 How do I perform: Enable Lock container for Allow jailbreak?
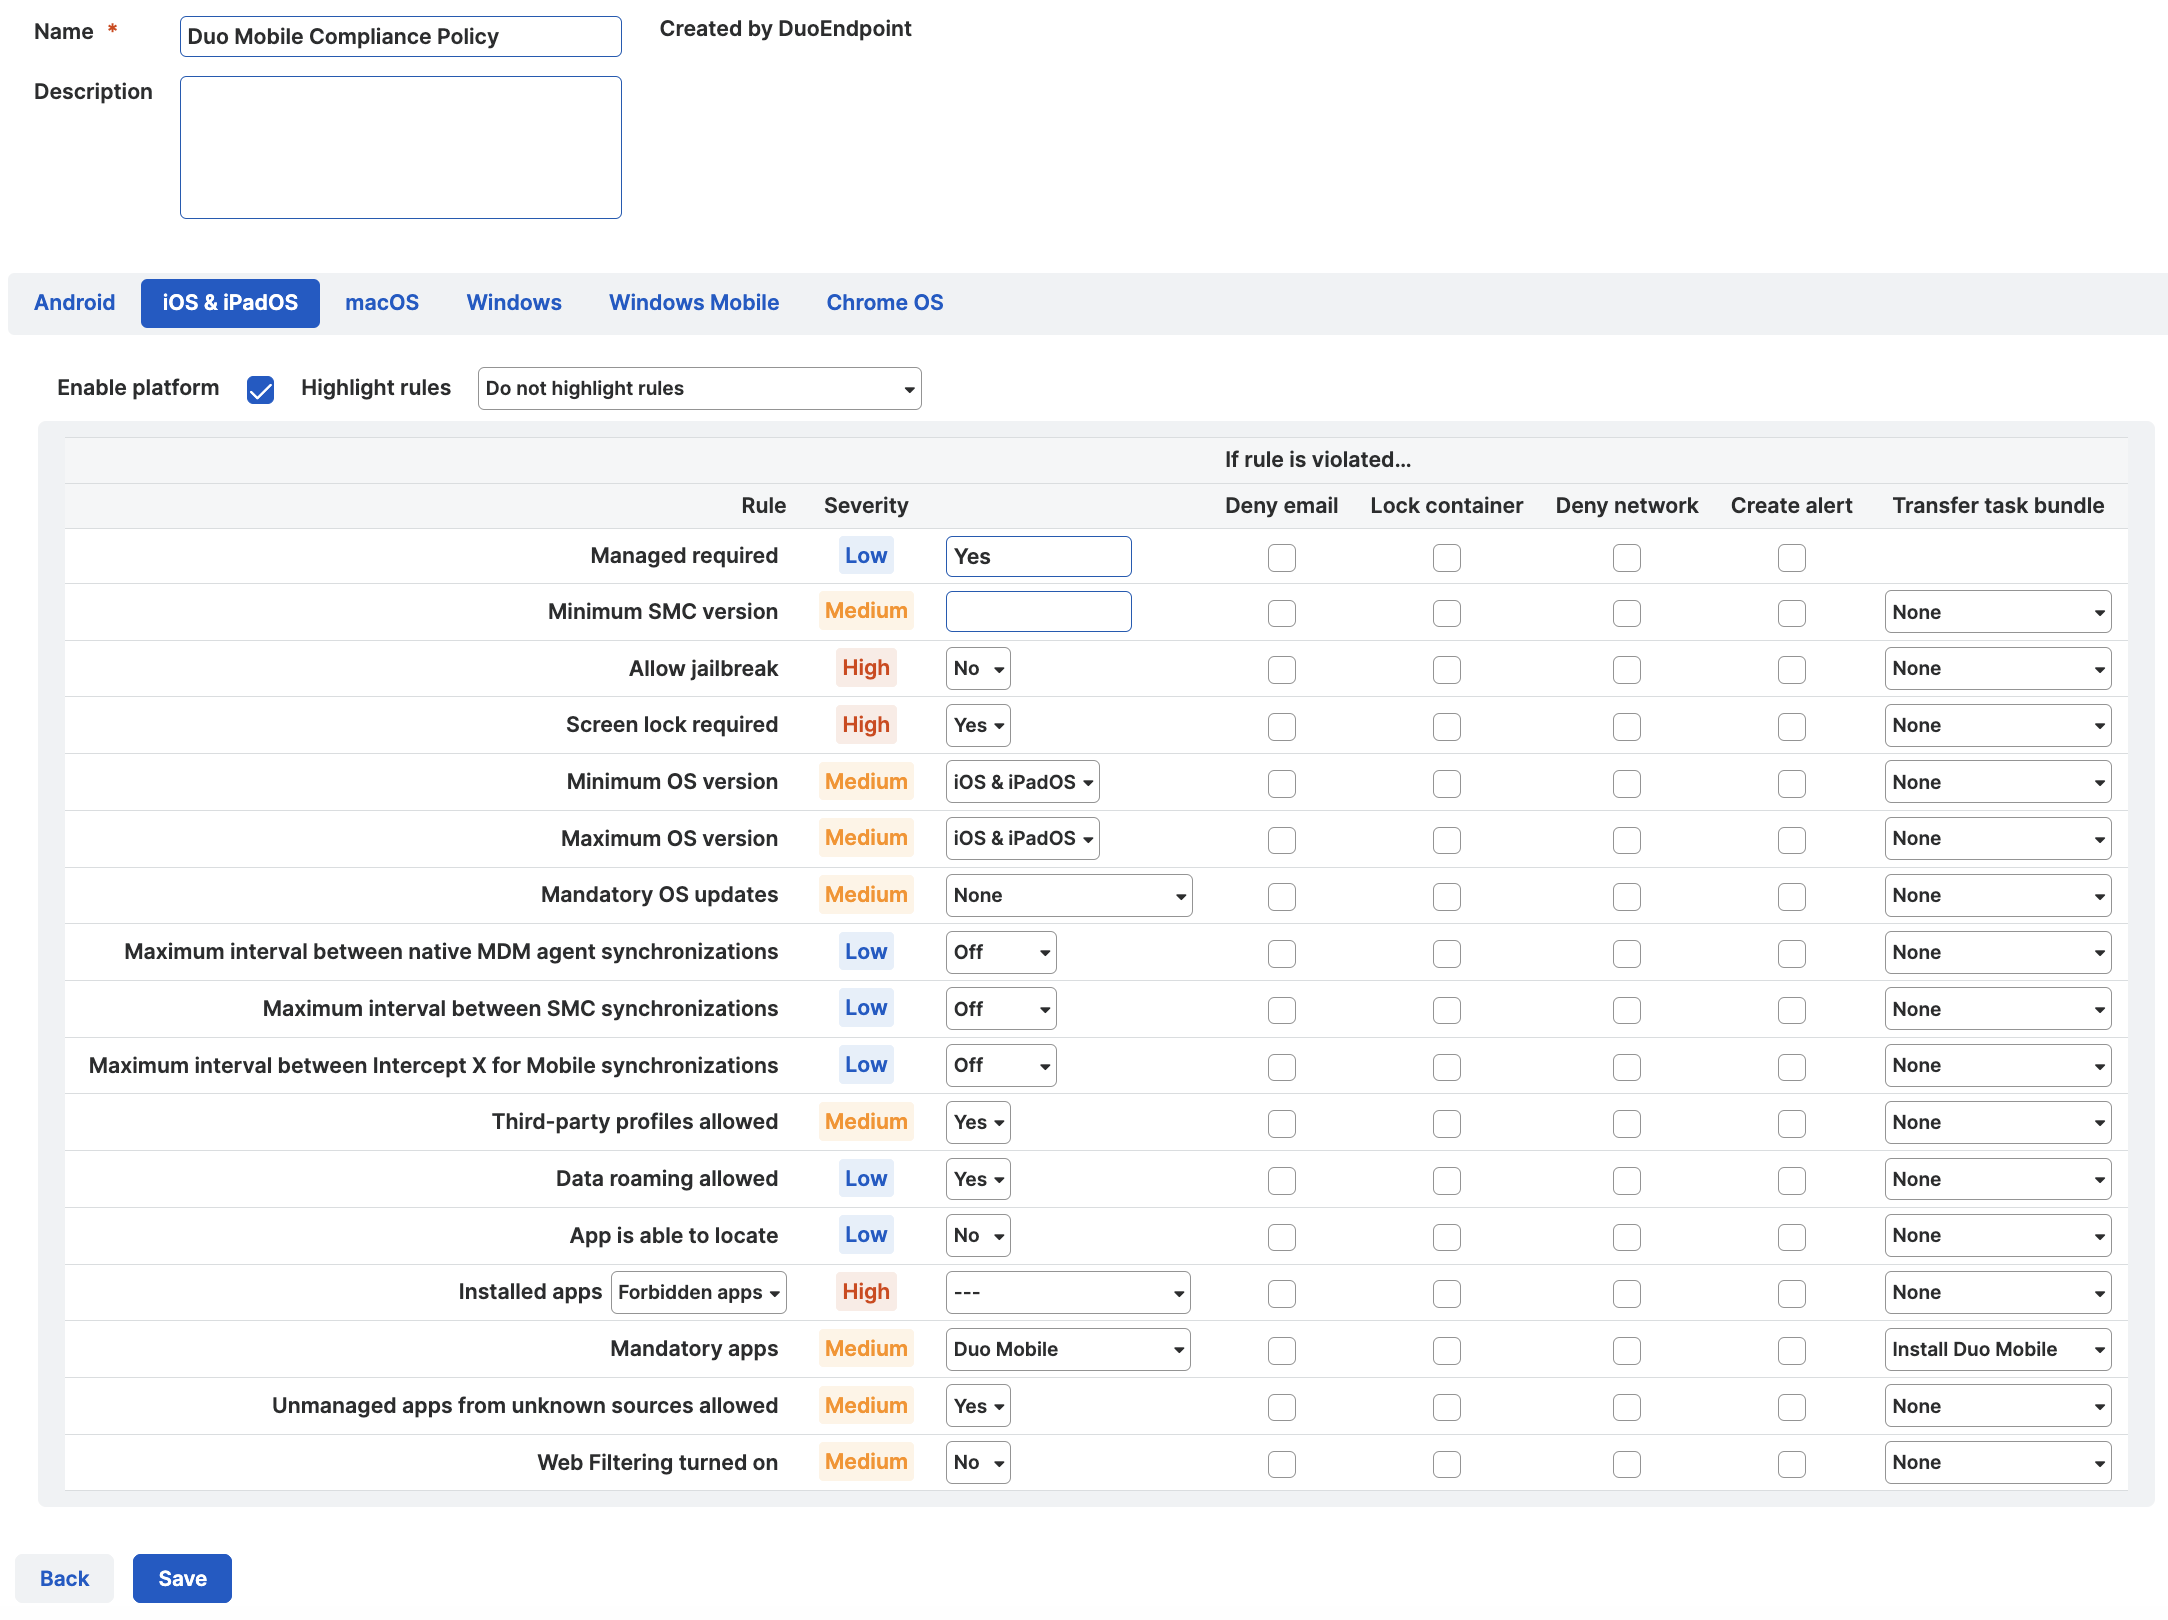[x=1446, y=669]
